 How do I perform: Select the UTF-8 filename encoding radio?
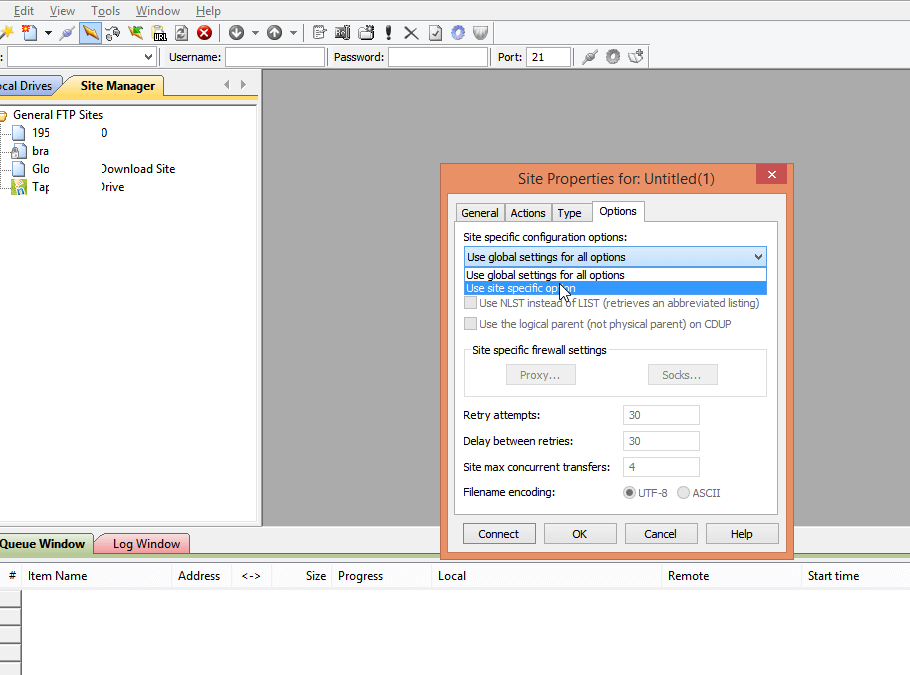click(630, 493)
